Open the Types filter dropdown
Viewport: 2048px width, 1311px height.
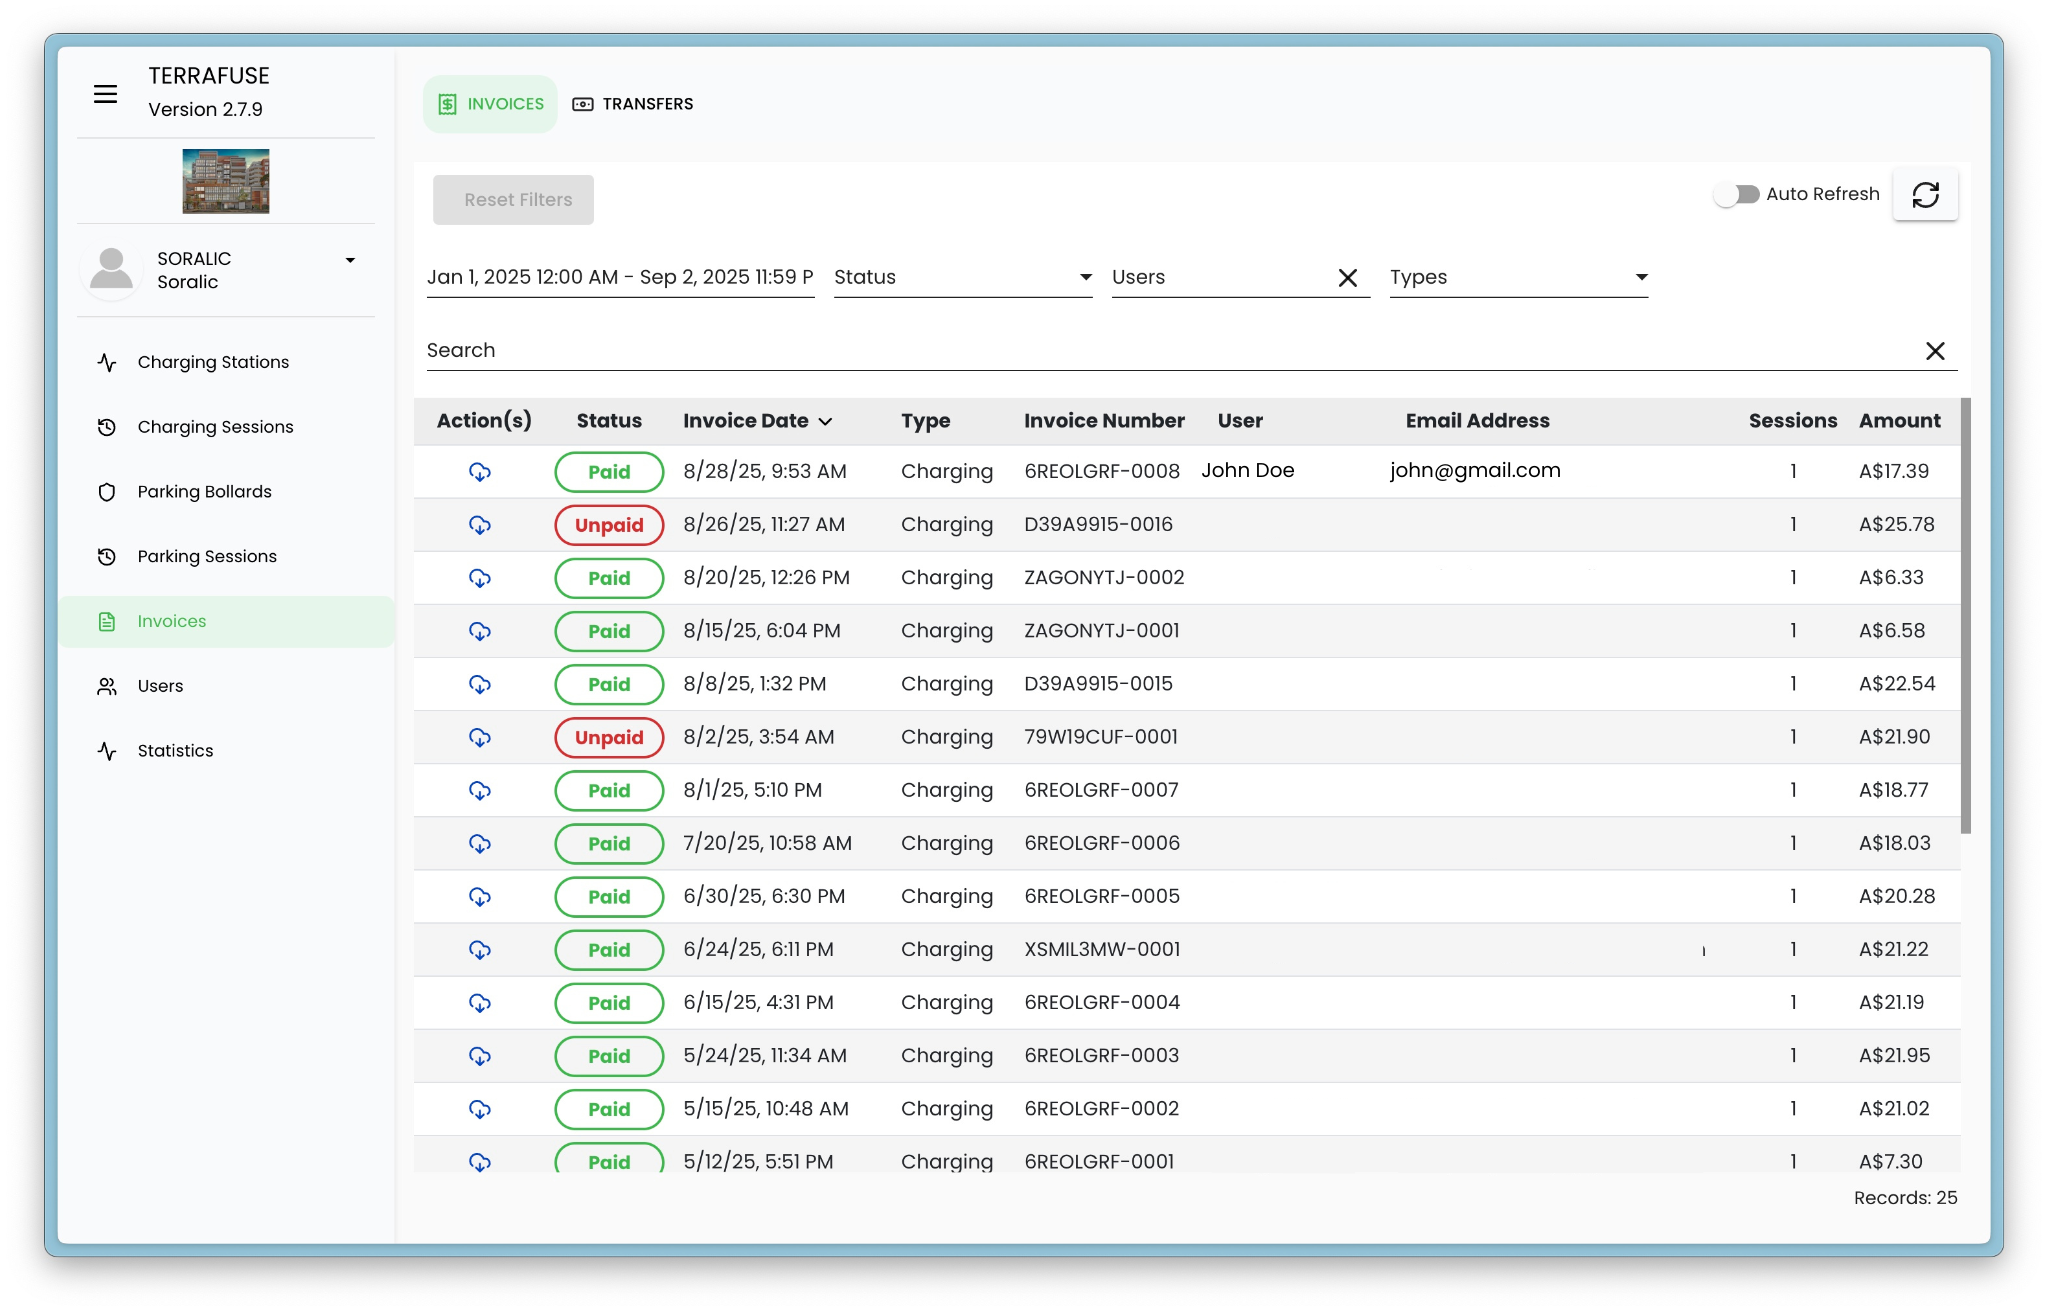(x=1517, y=278)
